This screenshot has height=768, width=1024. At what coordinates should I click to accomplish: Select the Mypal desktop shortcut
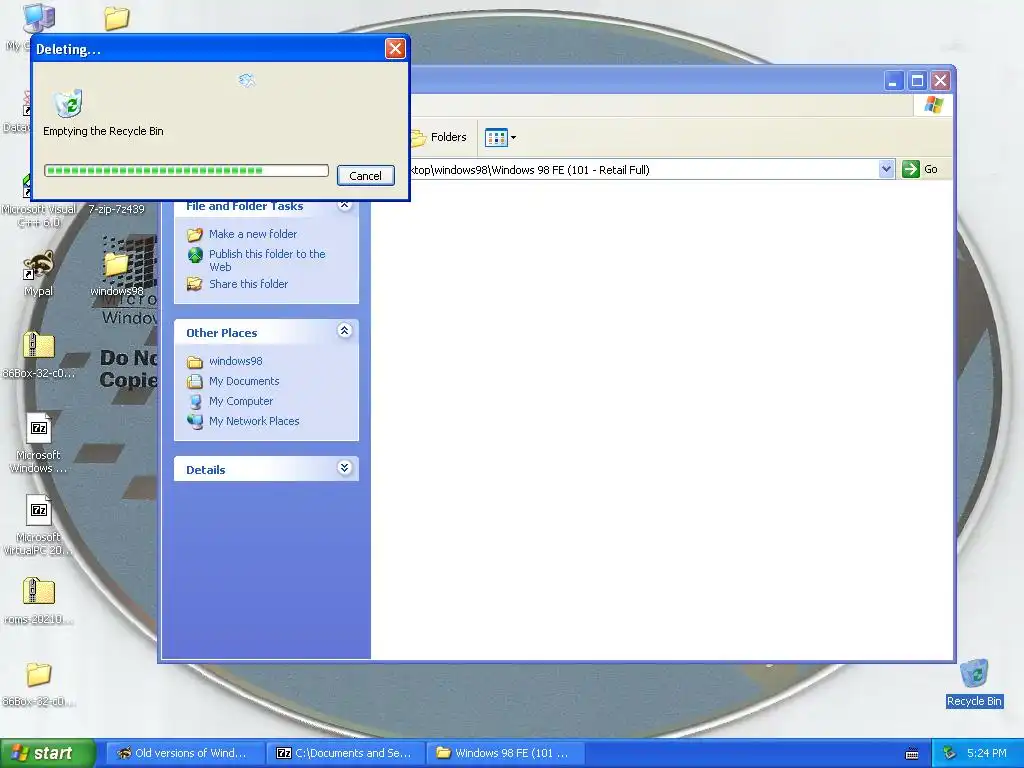[39, 274]
